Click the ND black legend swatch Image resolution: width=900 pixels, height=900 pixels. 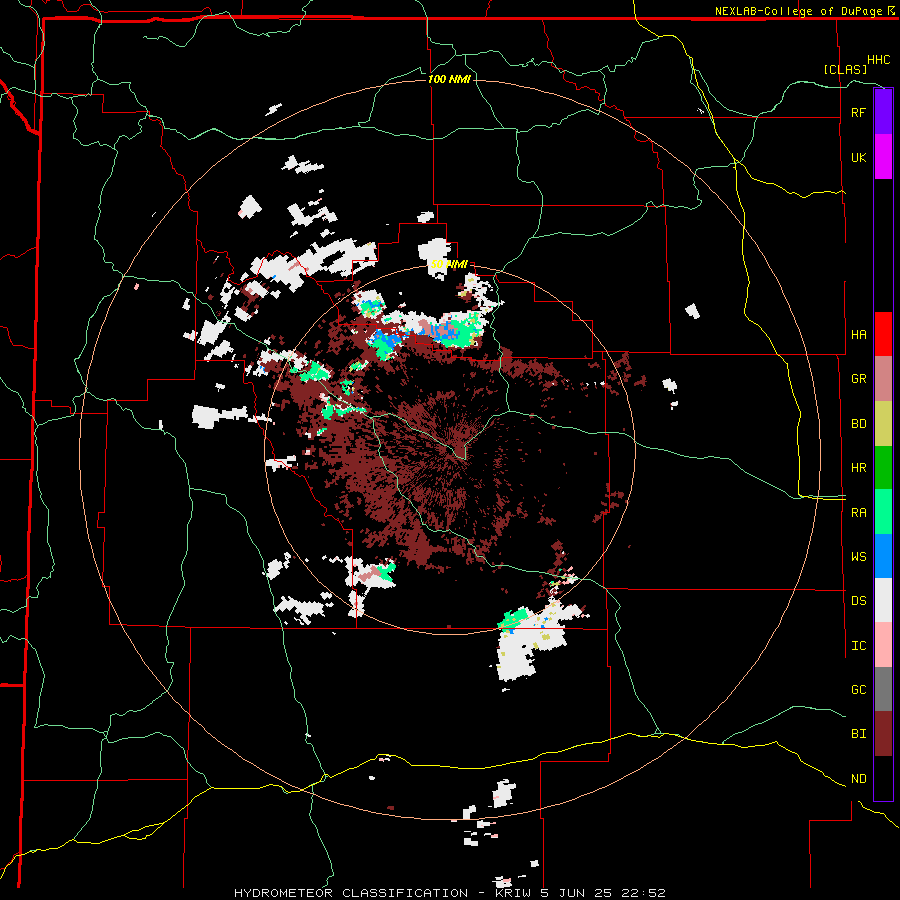pyautogui.click(x=883, y=778)
